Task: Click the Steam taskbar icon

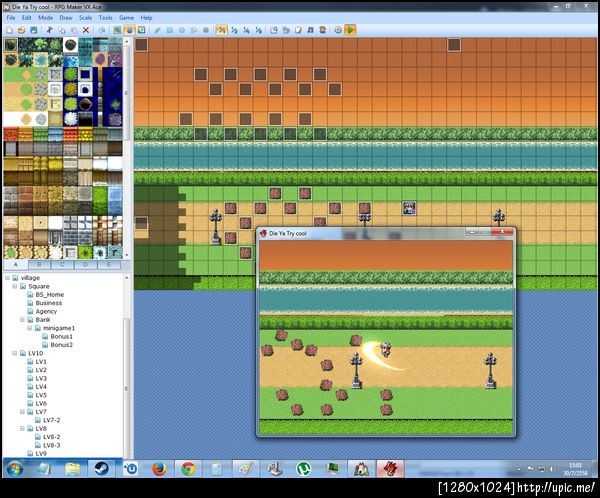Action: tap(101, 469)
